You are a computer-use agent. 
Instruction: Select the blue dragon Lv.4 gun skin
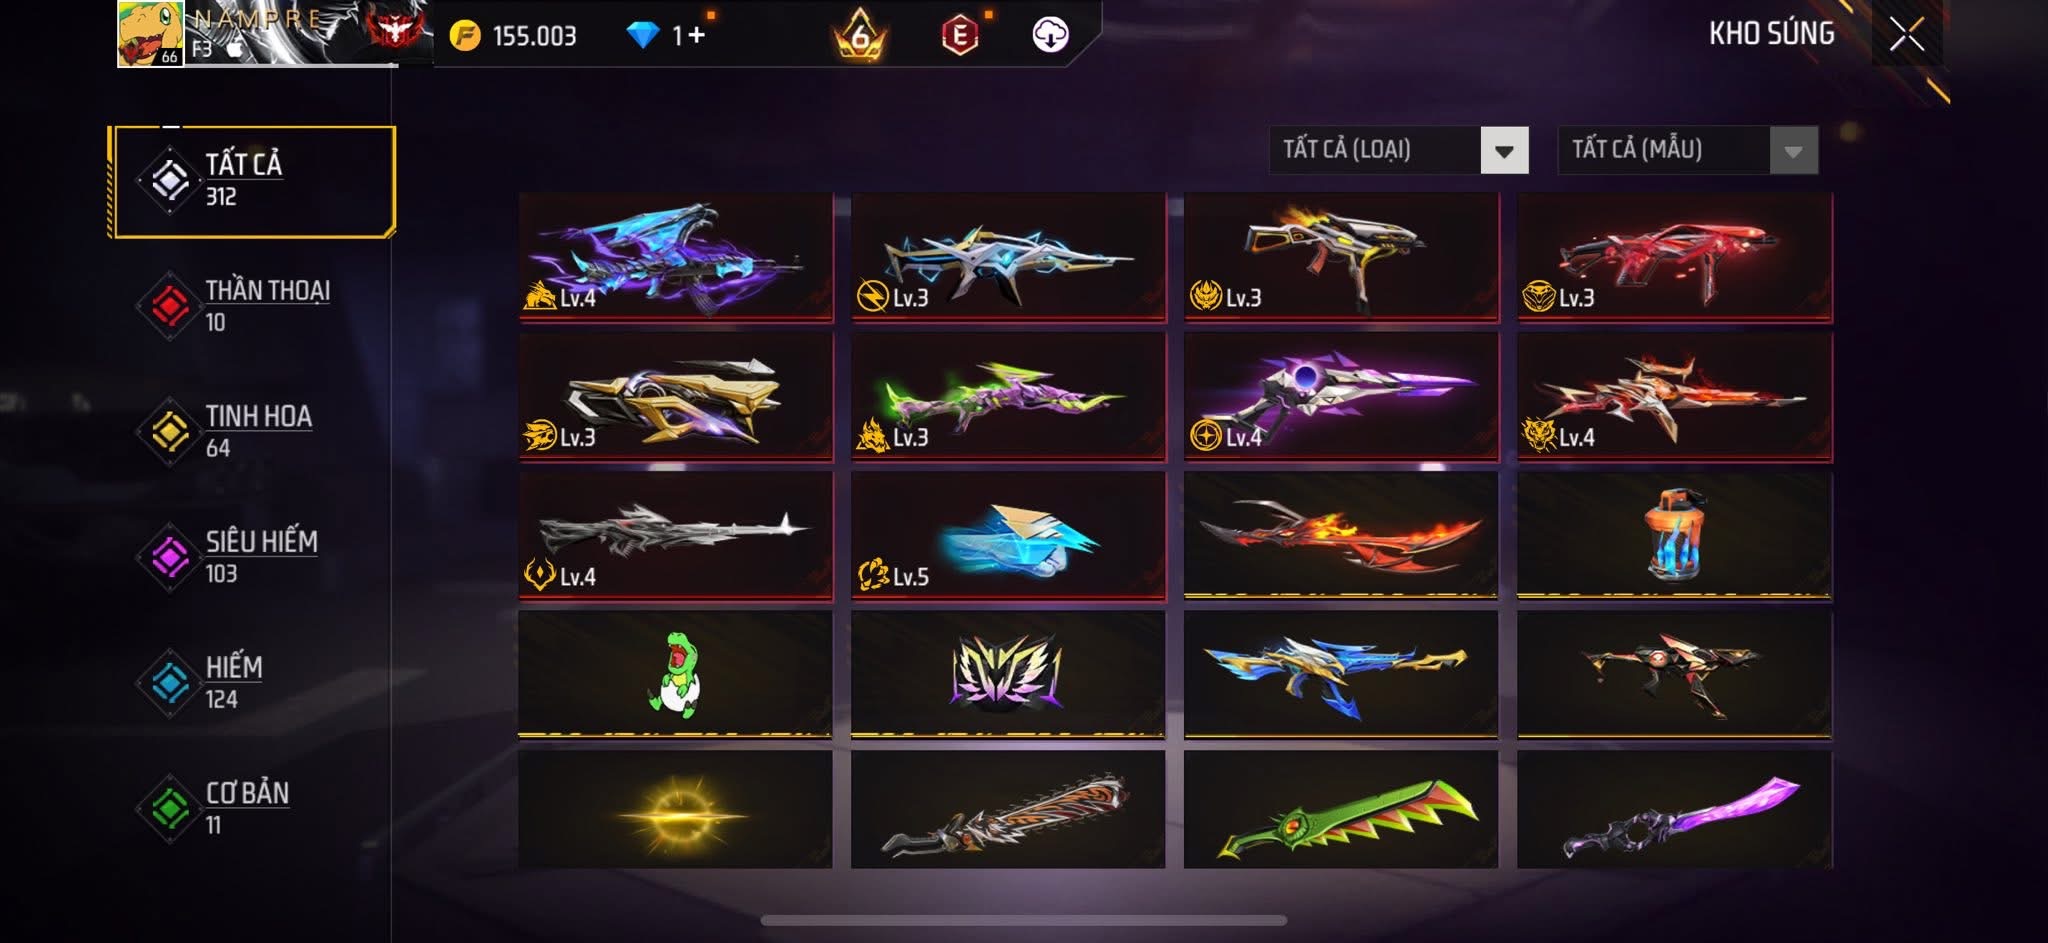point(675,257)
